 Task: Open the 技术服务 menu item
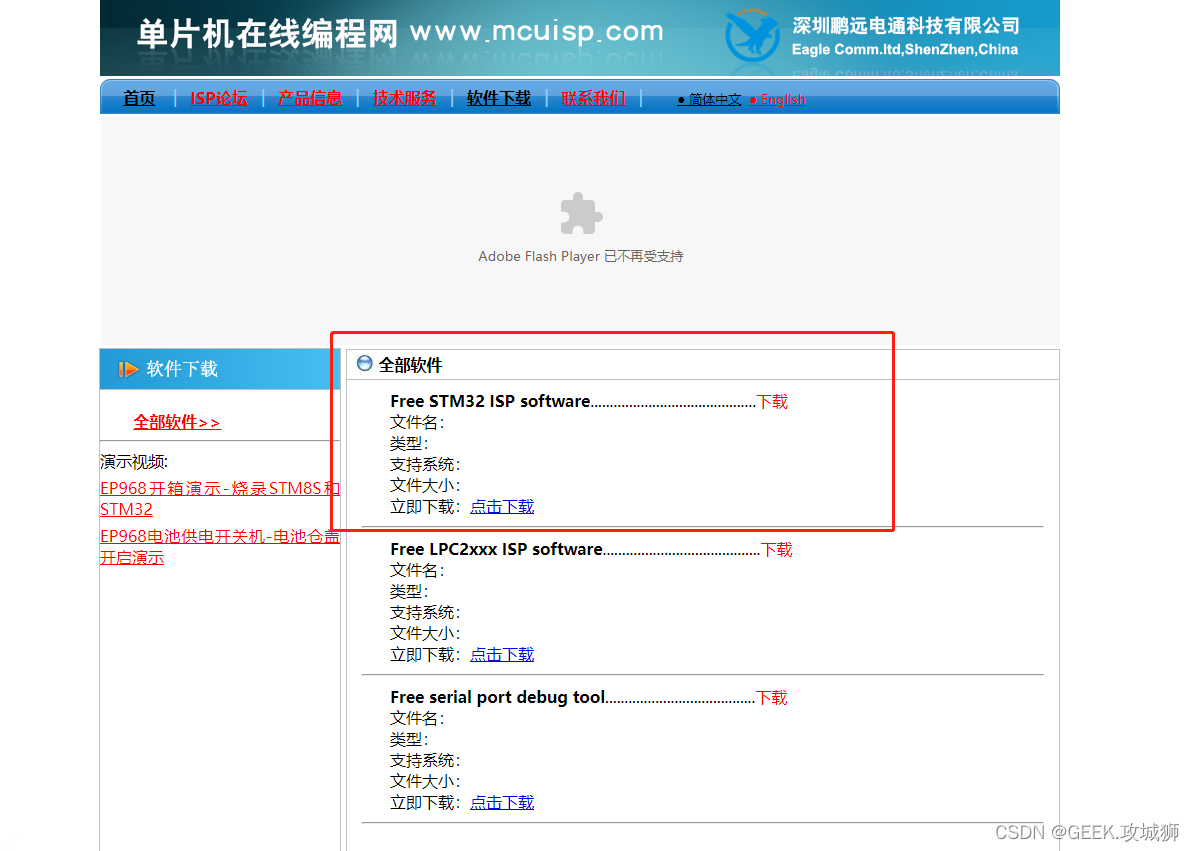(404, 98)
